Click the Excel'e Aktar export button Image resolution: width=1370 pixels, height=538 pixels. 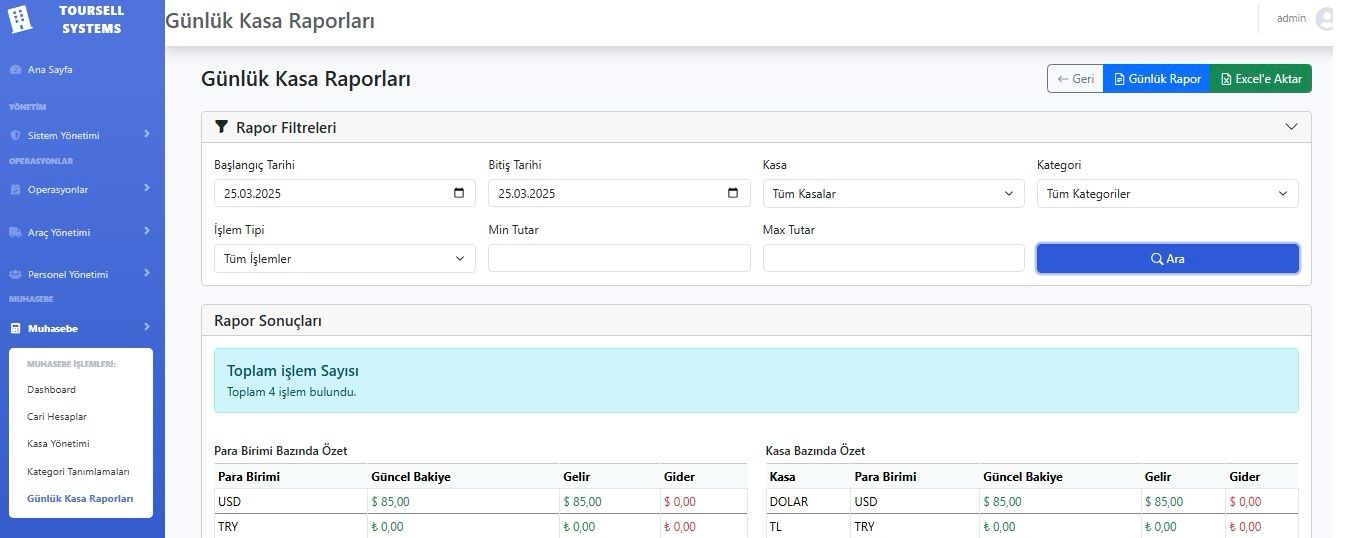(x=1260, y=79)
